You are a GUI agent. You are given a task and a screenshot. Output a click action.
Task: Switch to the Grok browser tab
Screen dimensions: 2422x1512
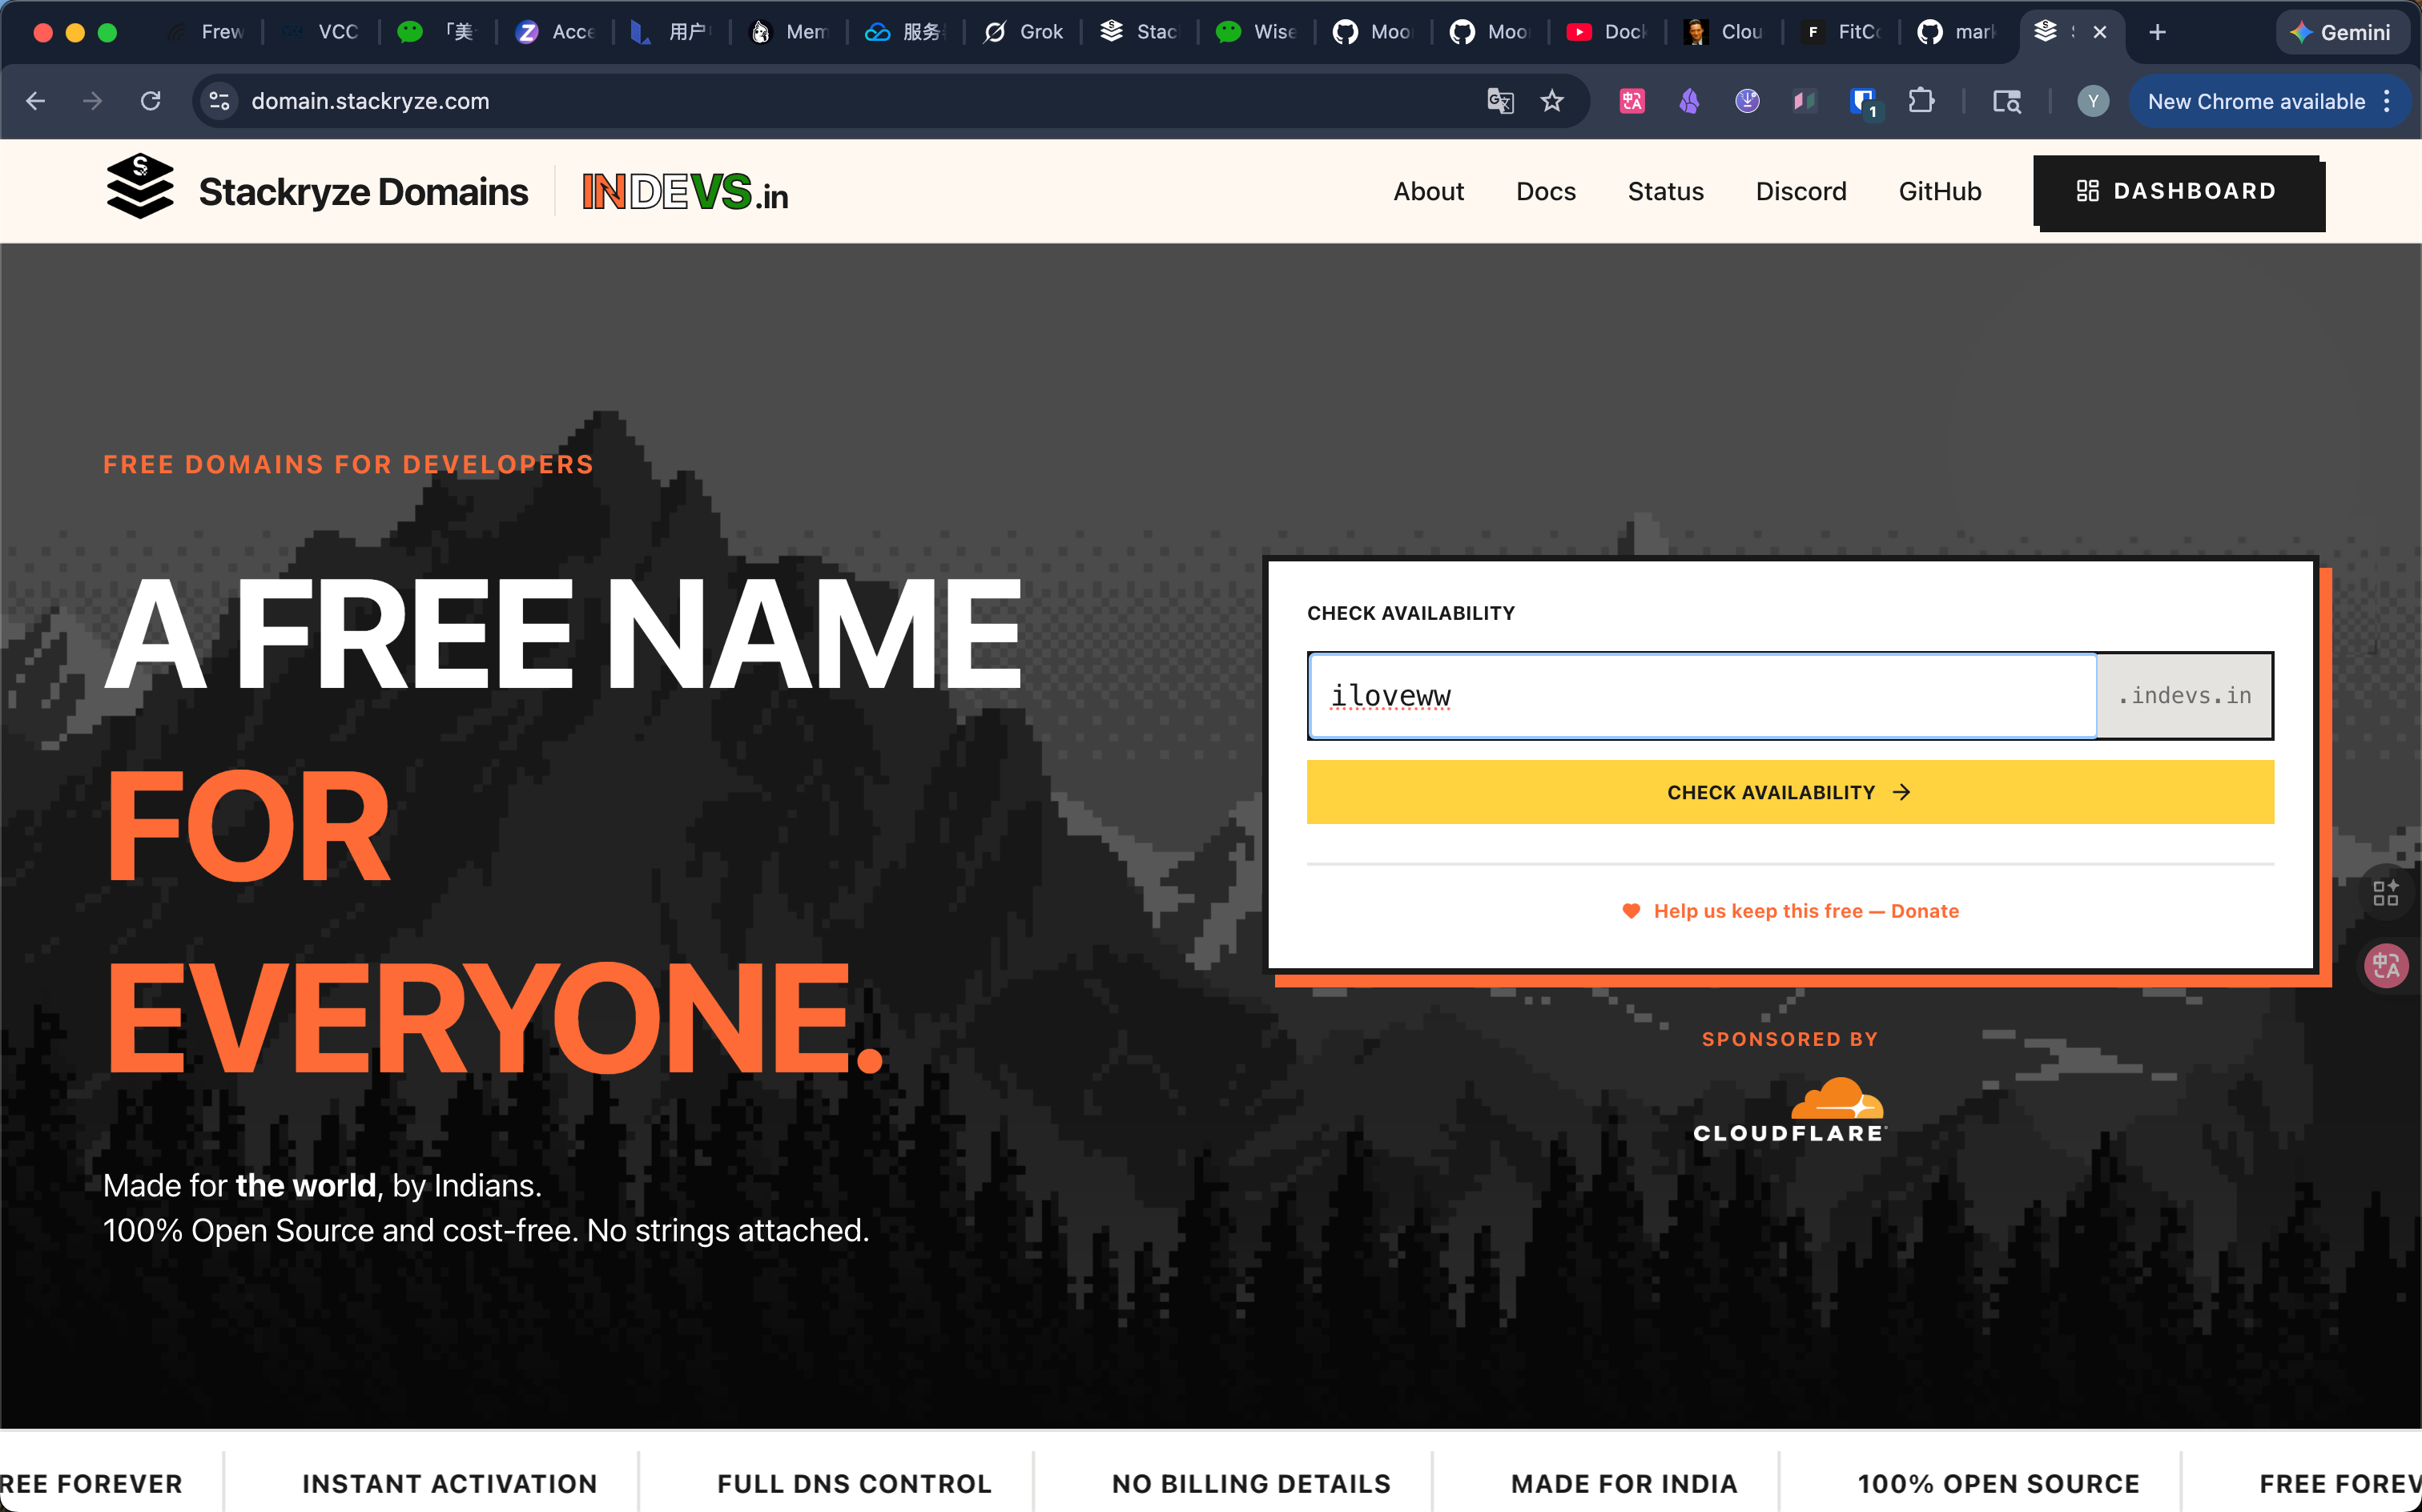coord(1024,32)
